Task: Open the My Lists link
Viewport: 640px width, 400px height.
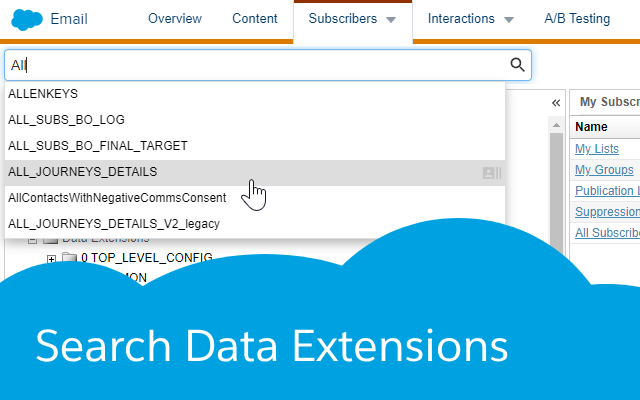Action: (597, 149)
